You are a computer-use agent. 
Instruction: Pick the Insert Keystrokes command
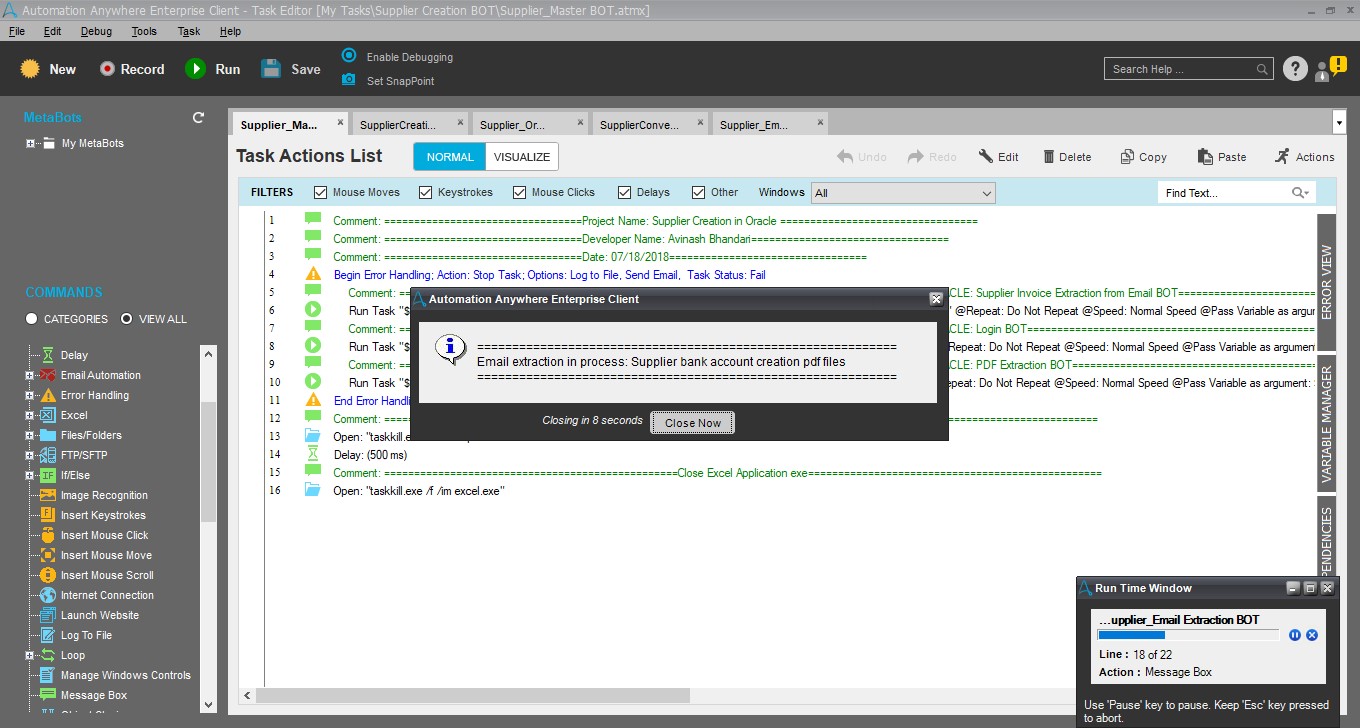point(103,515)
